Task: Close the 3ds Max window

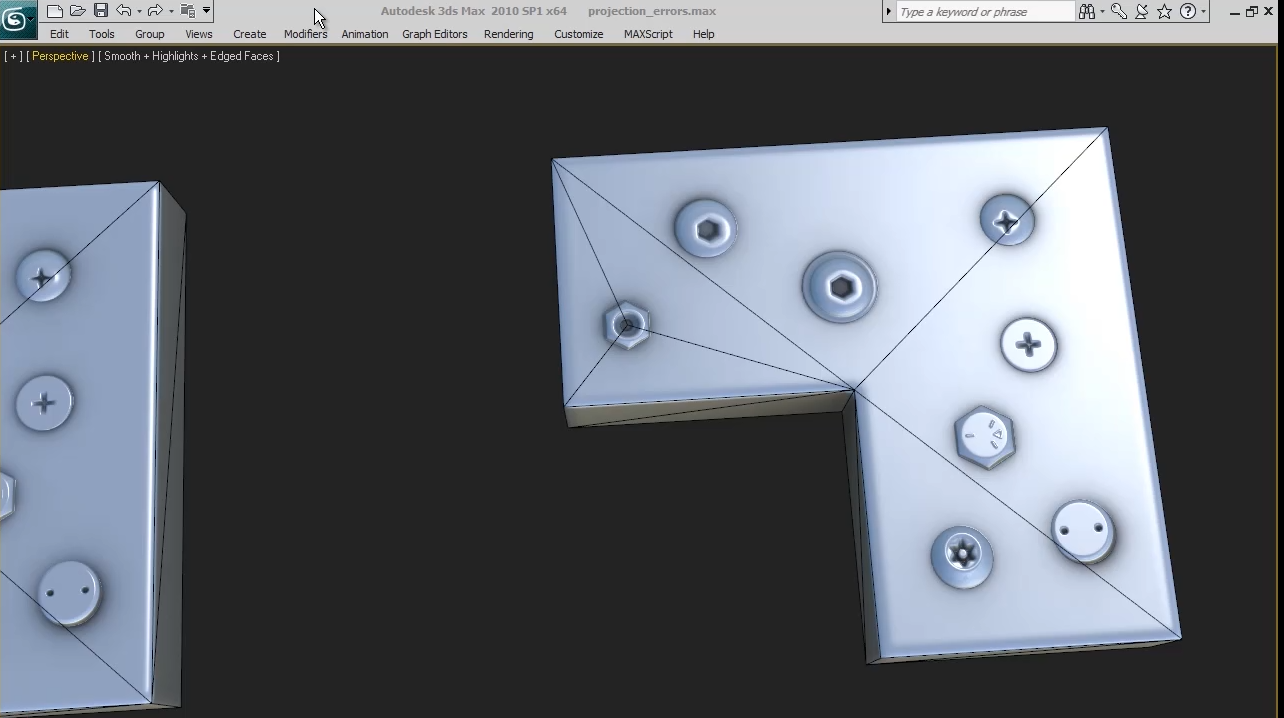Action: pos(1269,12)
